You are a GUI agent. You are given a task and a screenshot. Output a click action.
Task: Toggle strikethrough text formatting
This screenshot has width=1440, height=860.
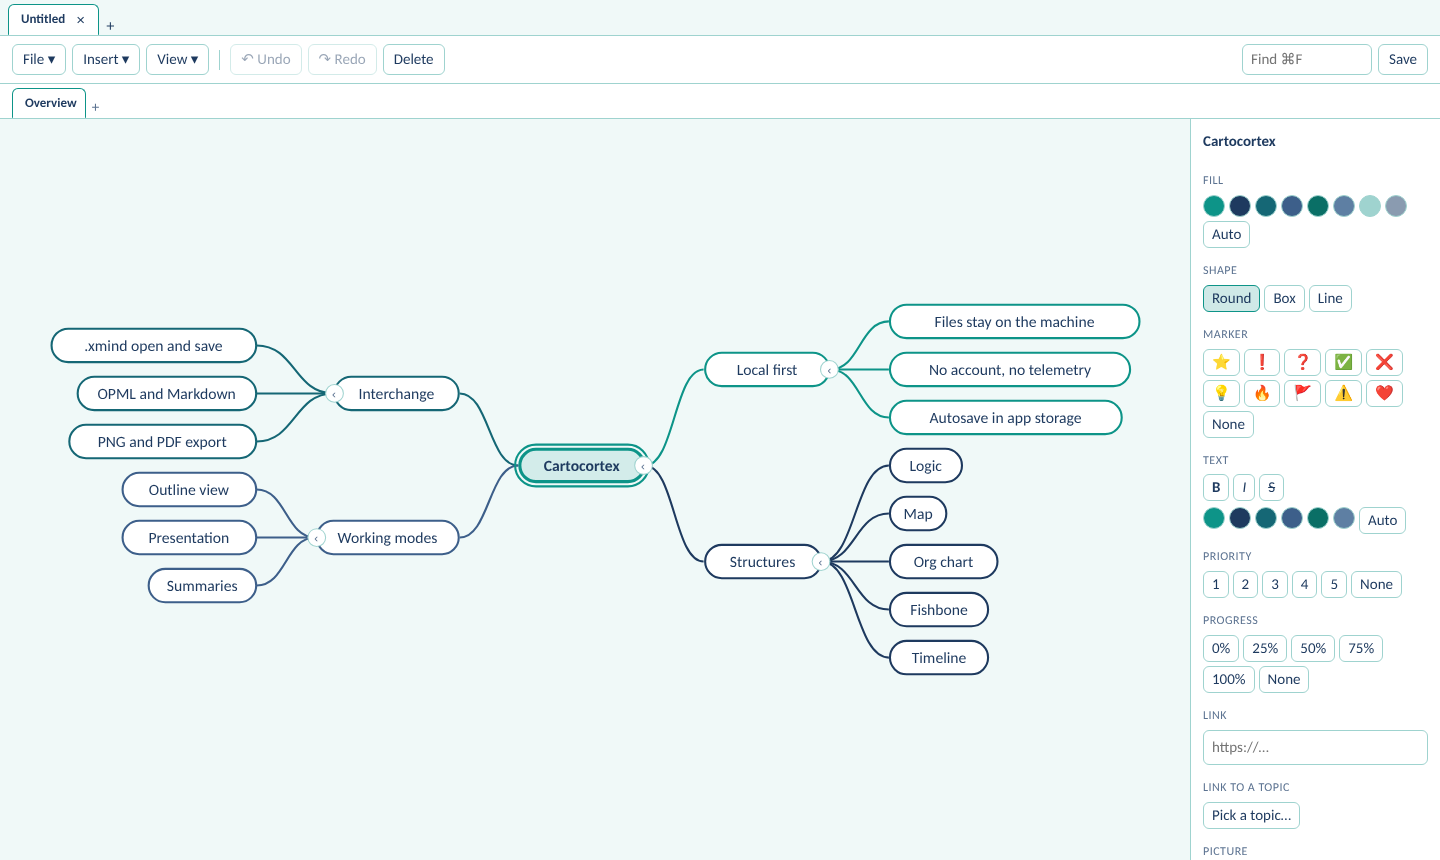tap(1271, 487)
